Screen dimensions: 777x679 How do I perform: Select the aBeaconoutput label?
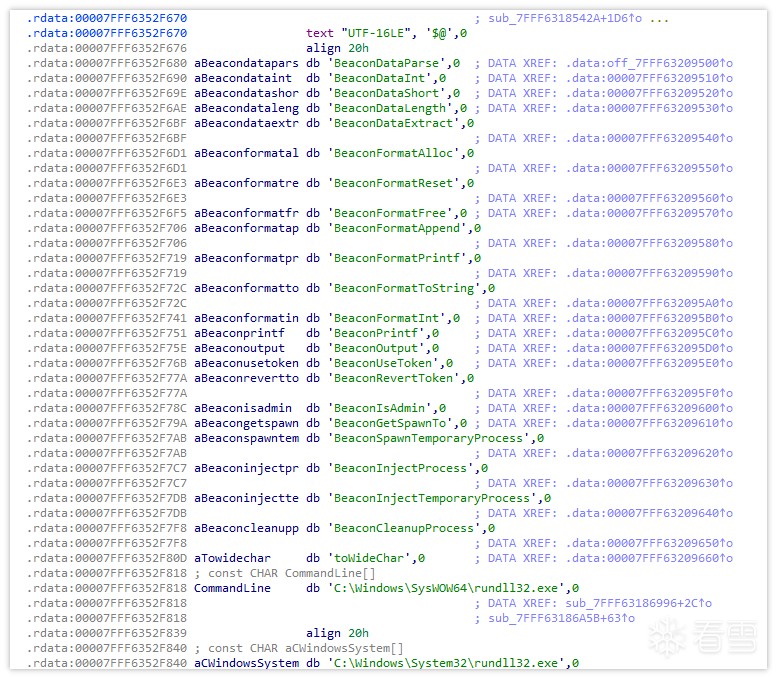(x=239, y=348)
